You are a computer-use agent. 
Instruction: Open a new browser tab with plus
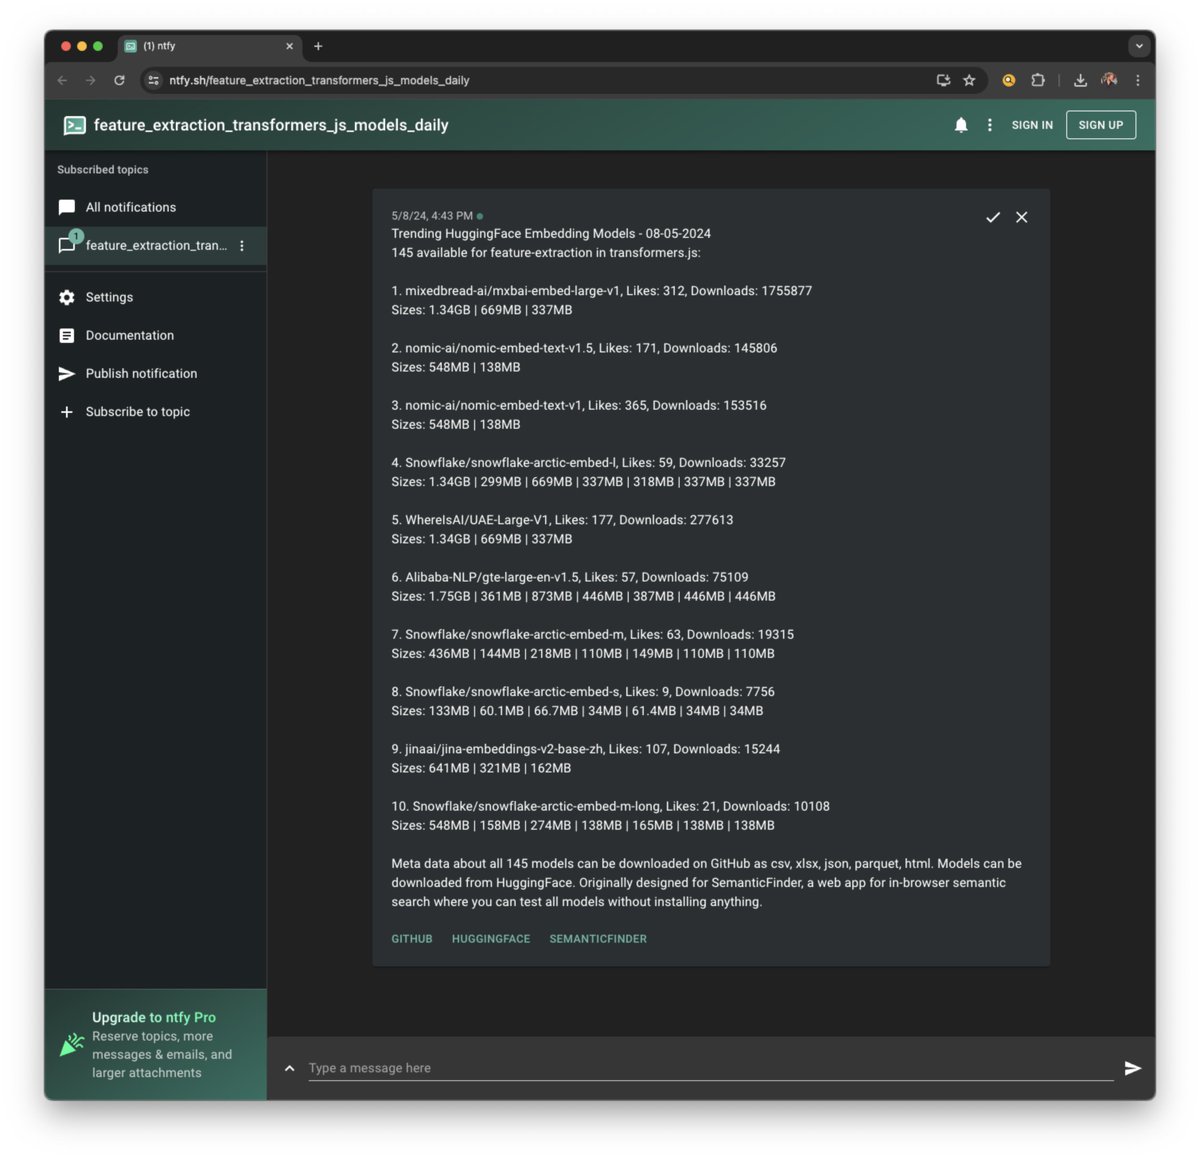(318, 46)
